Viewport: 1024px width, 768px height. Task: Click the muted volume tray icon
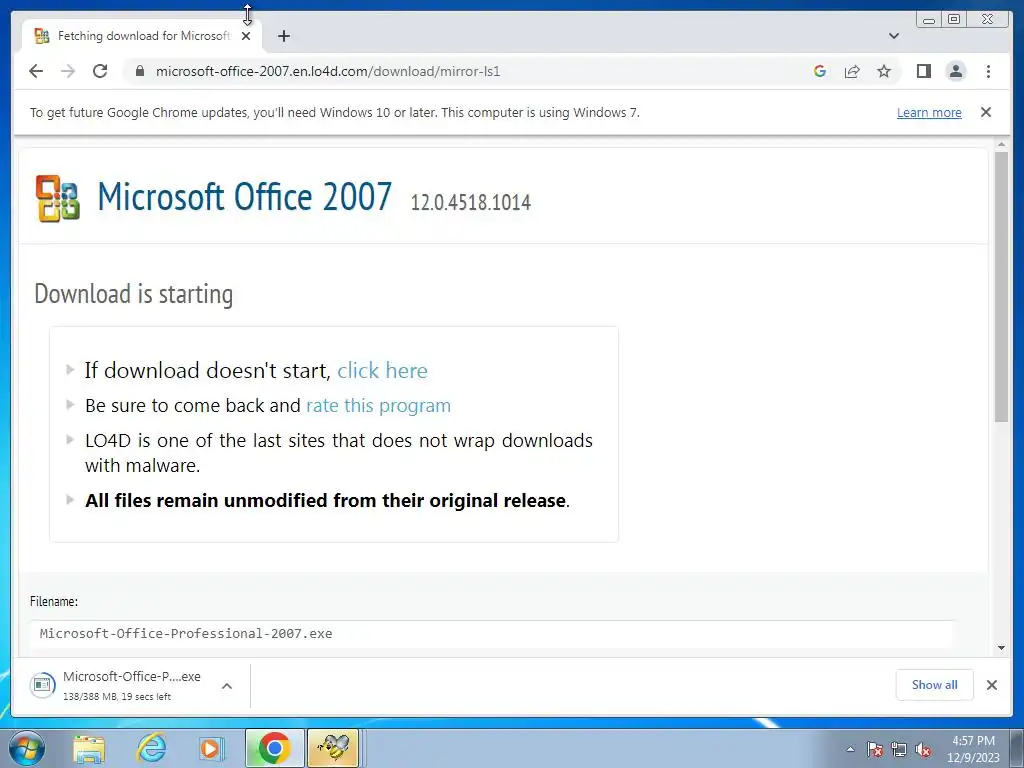(x=923, y=750)
